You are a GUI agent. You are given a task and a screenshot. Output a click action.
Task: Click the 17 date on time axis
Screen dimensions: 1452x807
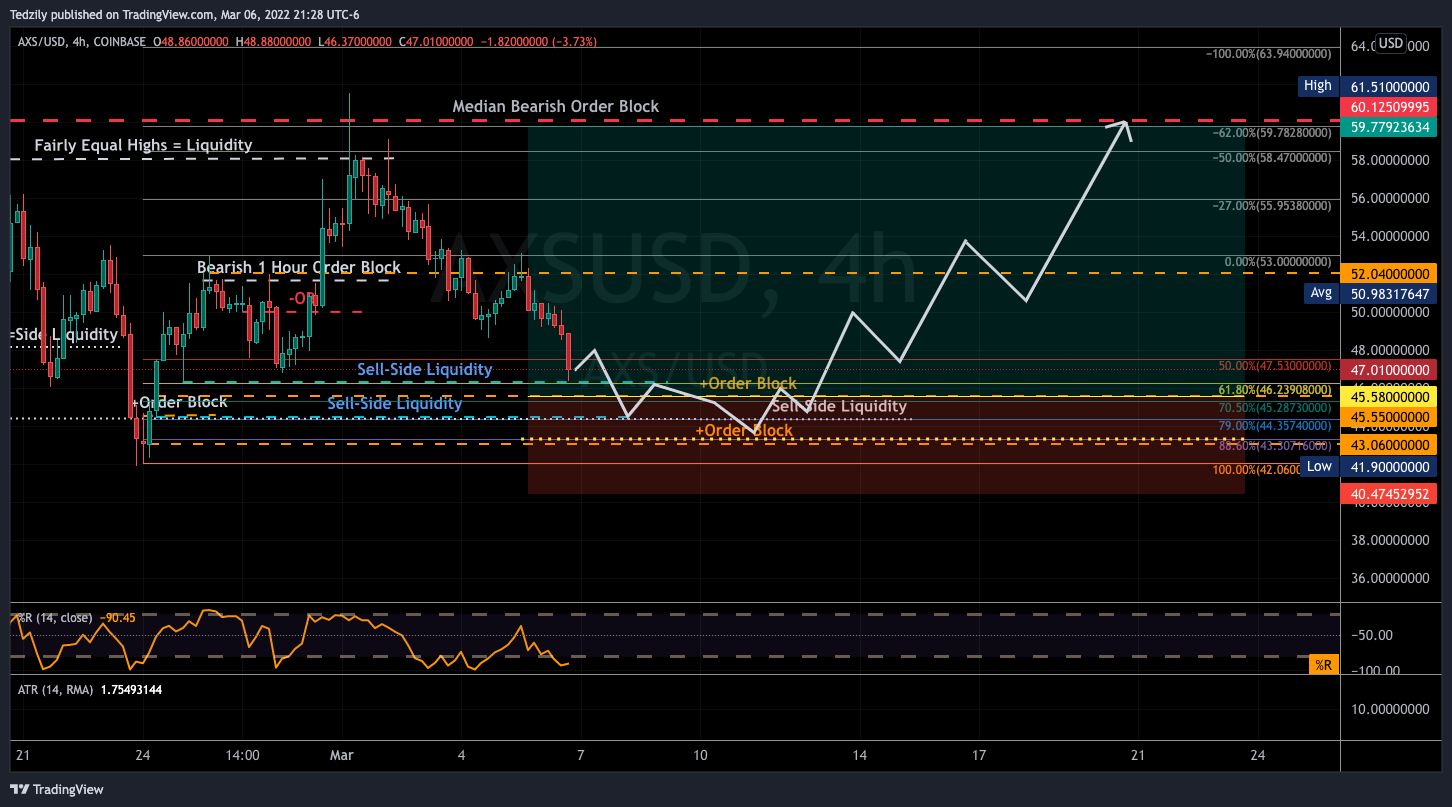[x=978, y=756]
